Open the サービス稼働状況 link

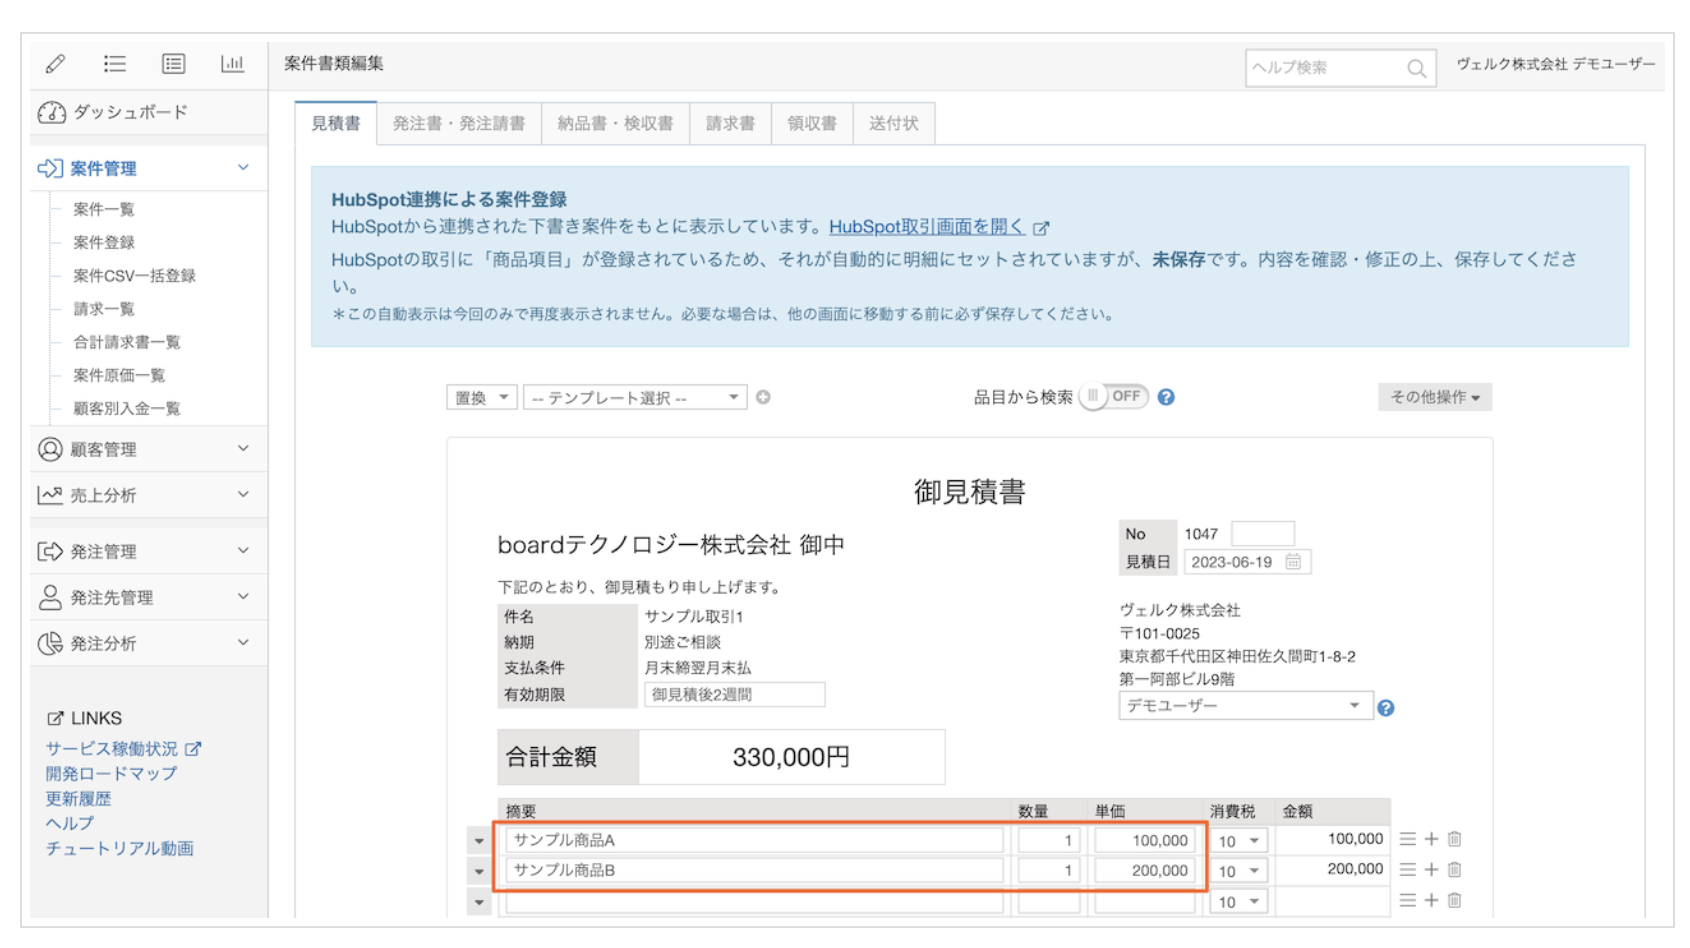click(112, 749)
